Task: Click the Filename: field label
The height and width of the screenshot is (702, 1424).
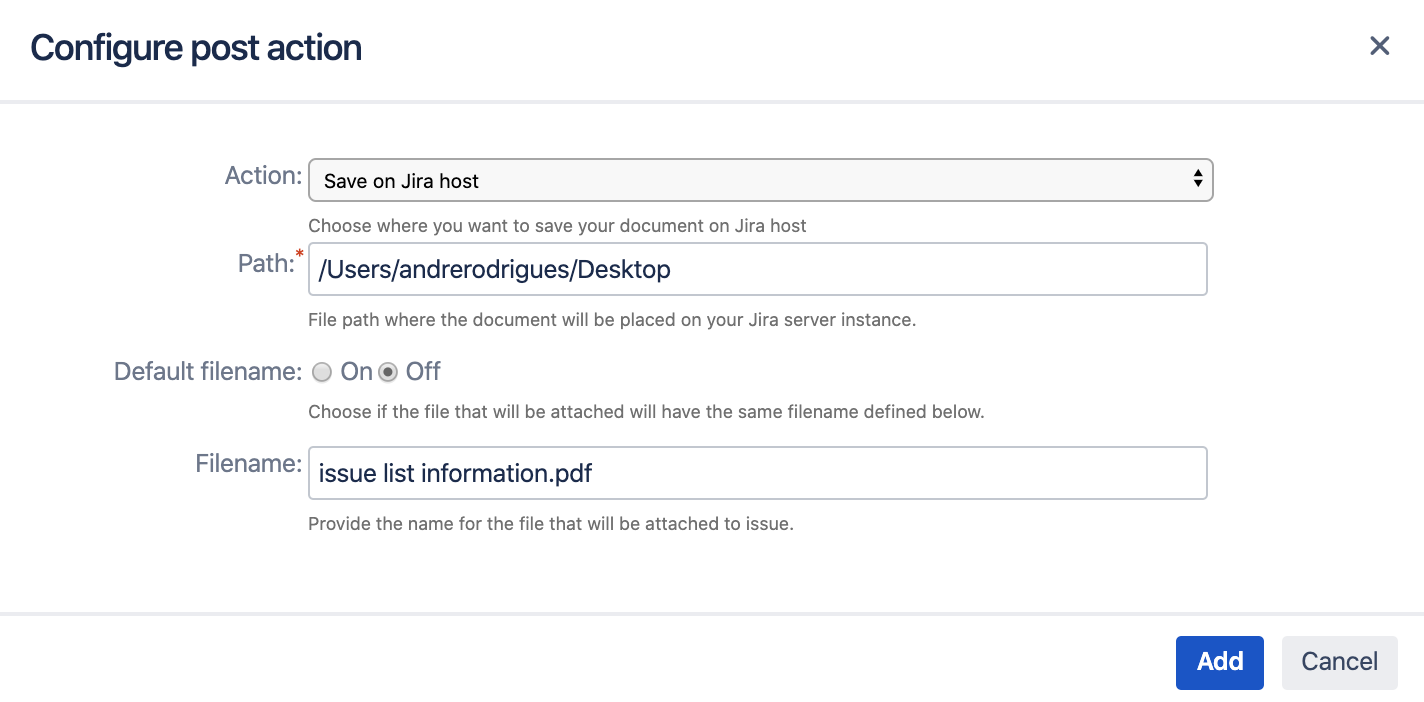Action: click(x=248, y=464)
